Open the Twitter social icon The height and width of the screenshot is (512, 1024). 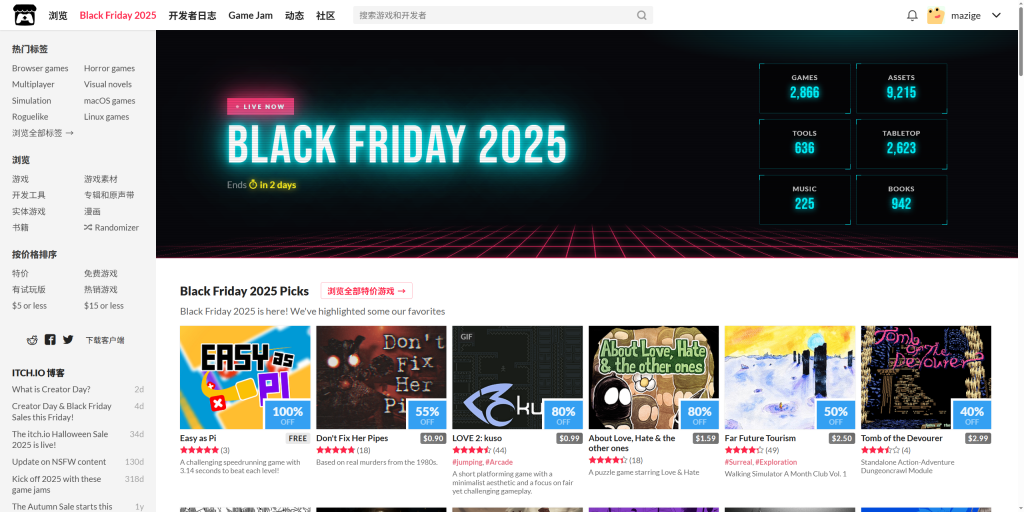[x=68, y=340]
